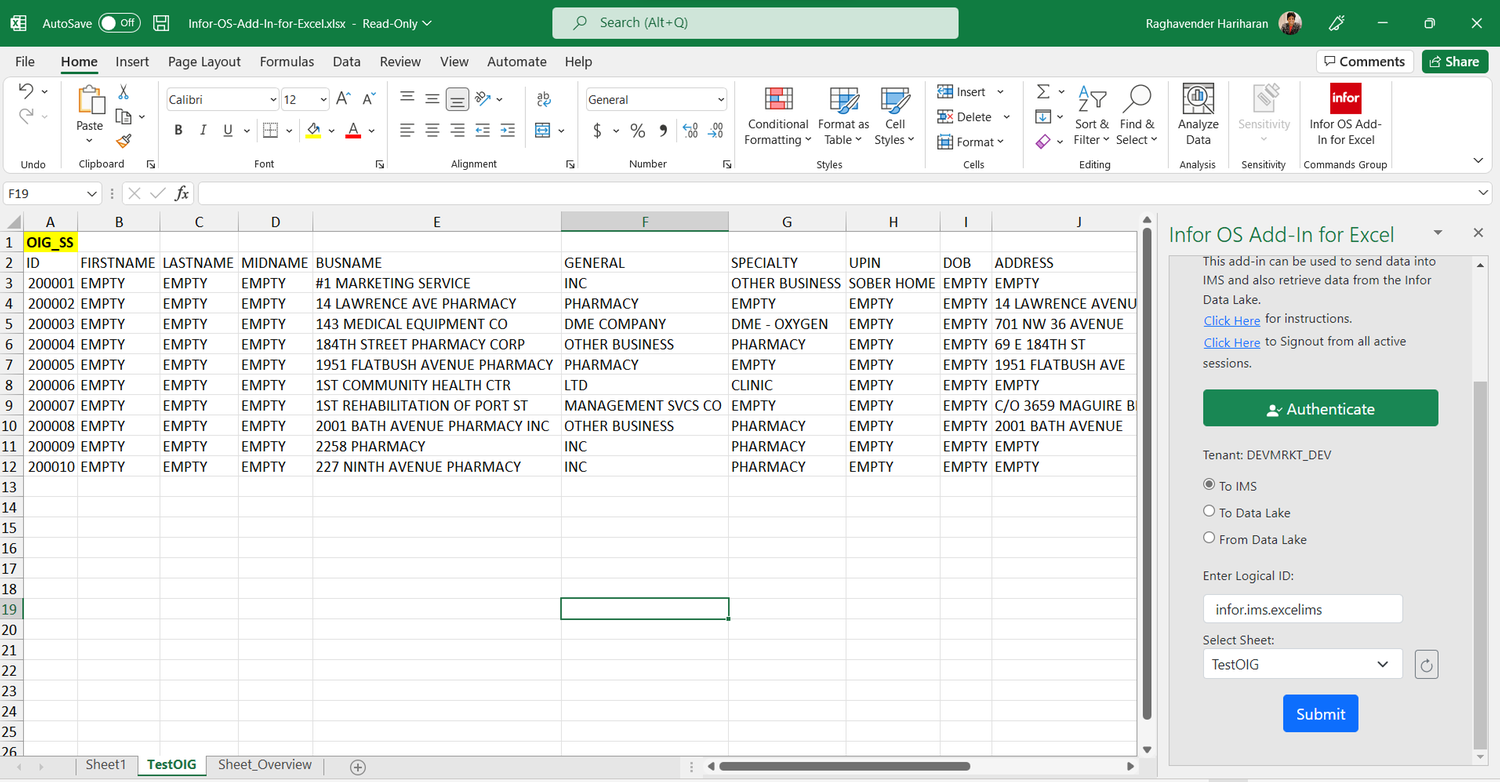Image resolution: width=1500 pixels, height=782 pixels.
Task: Click the Increase Decimal icon
Action: 690,131
